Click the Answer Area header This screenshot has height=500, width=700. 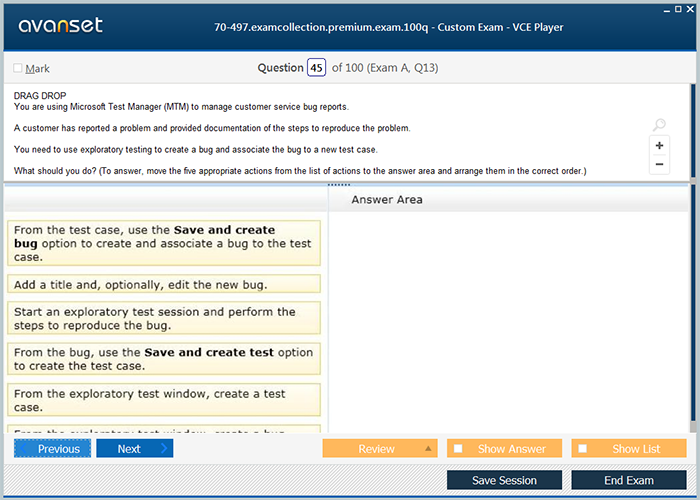(x=387, y=200)
